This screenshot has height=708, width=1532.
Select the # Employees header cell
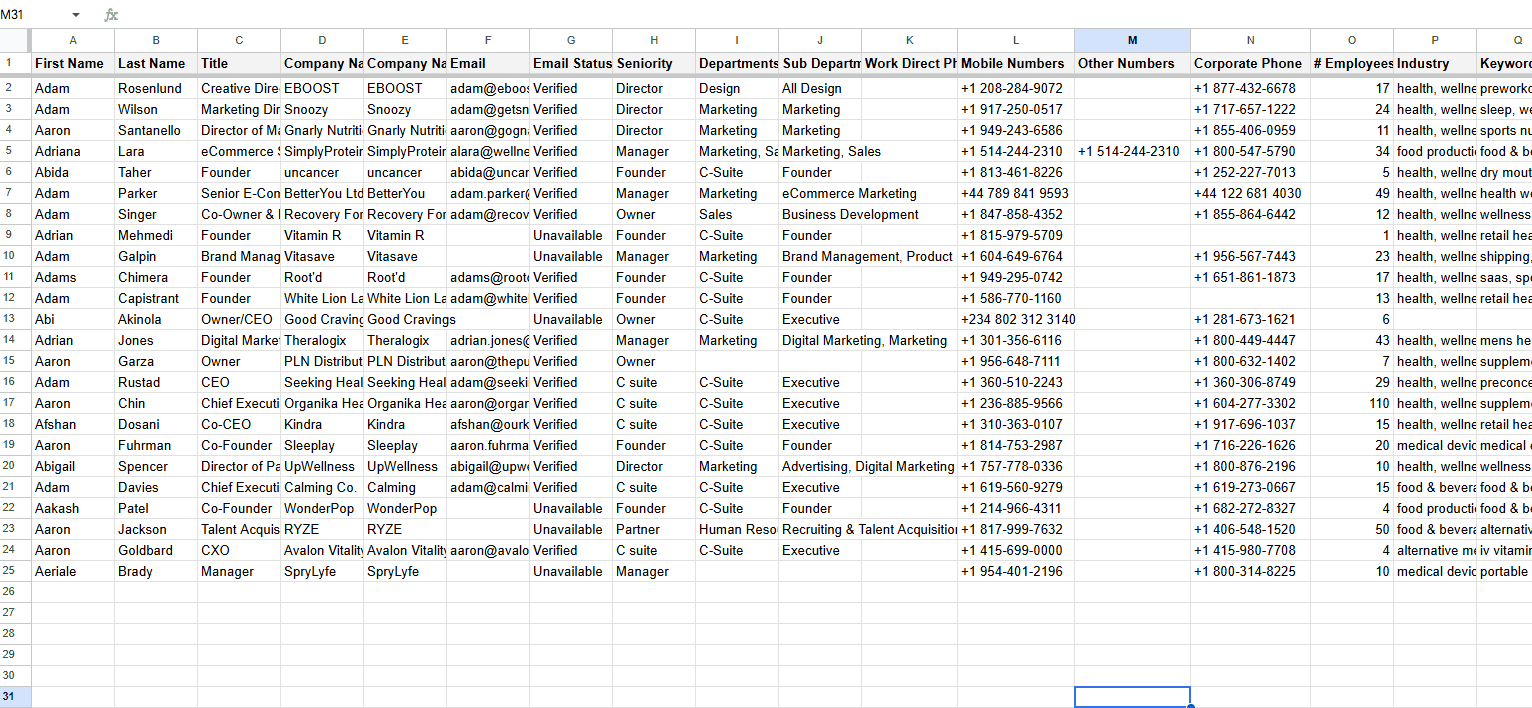1352,63
